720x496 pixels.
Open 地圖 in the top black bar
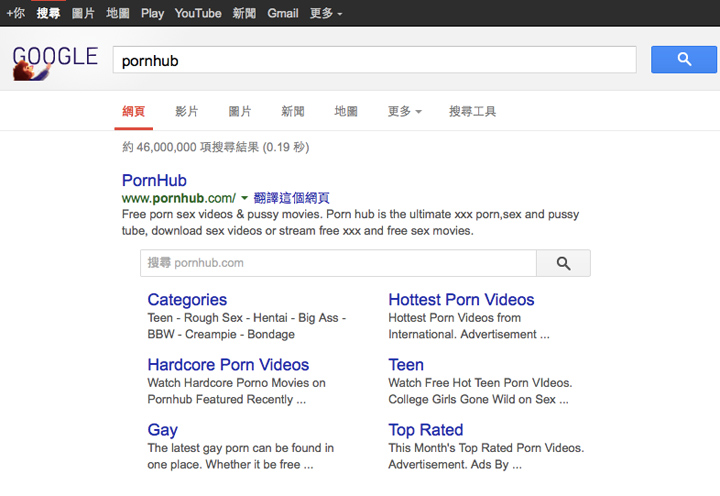tap(118, 13)
